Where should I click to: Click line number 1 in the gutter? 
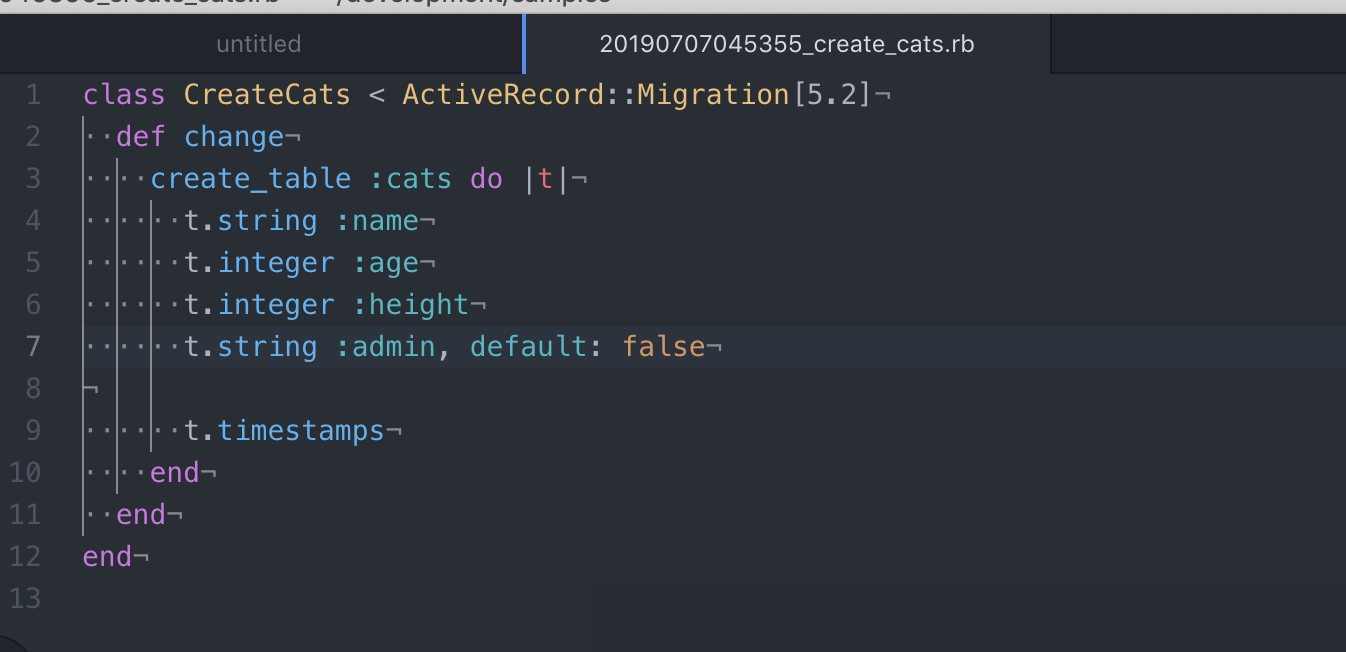click(34, 95)
